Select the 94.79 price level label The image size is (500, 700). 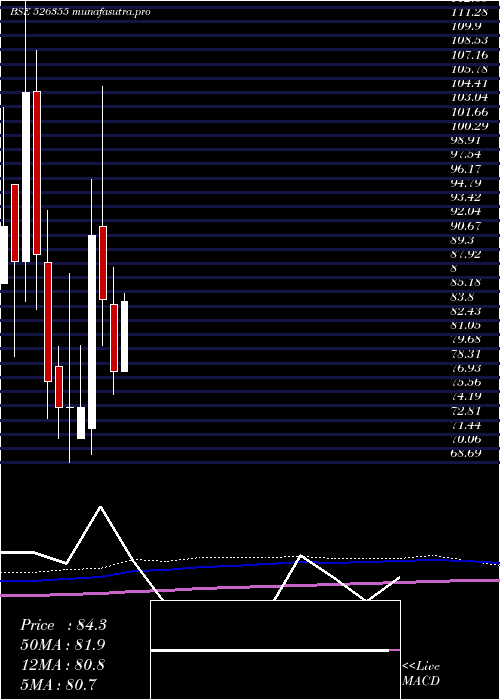click(467, 183)
